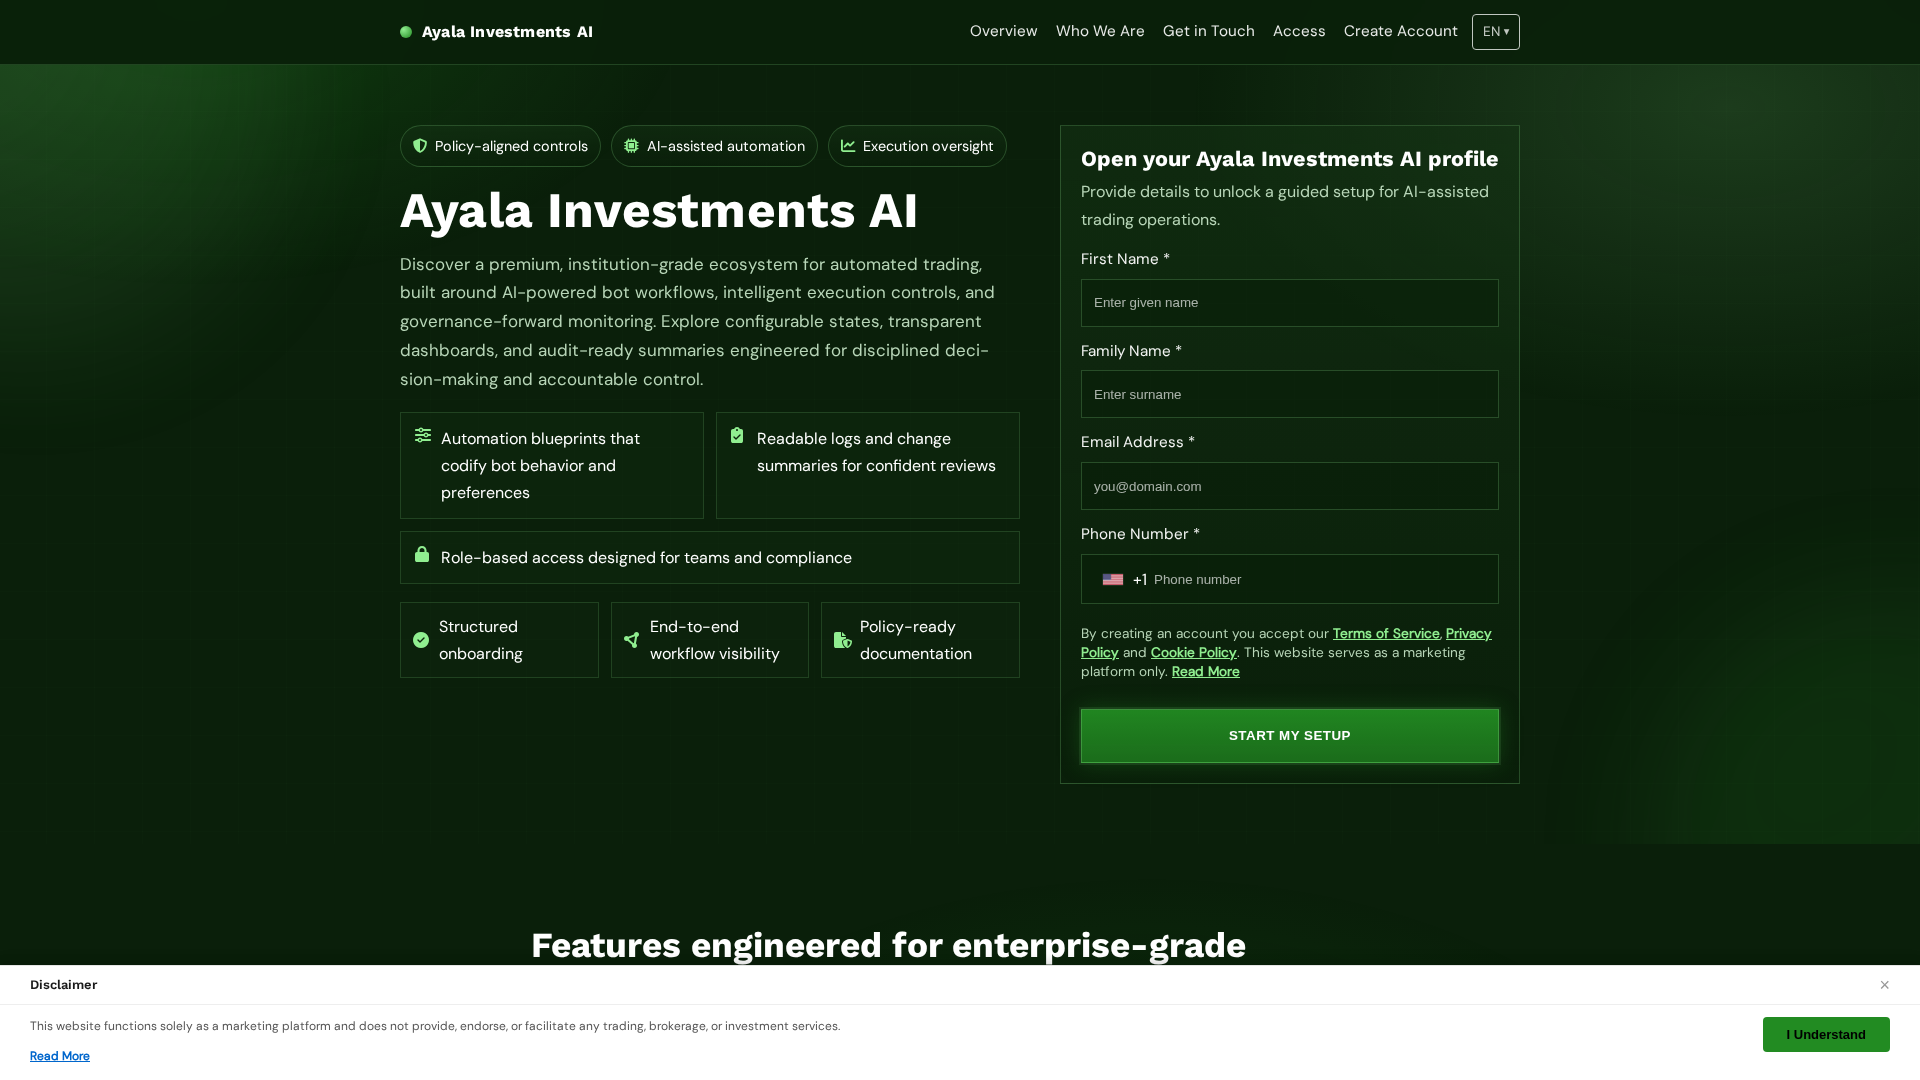Select Access in the navigation bar
Screen dimensions: 1920x1080
click(x=1299, y=31)
